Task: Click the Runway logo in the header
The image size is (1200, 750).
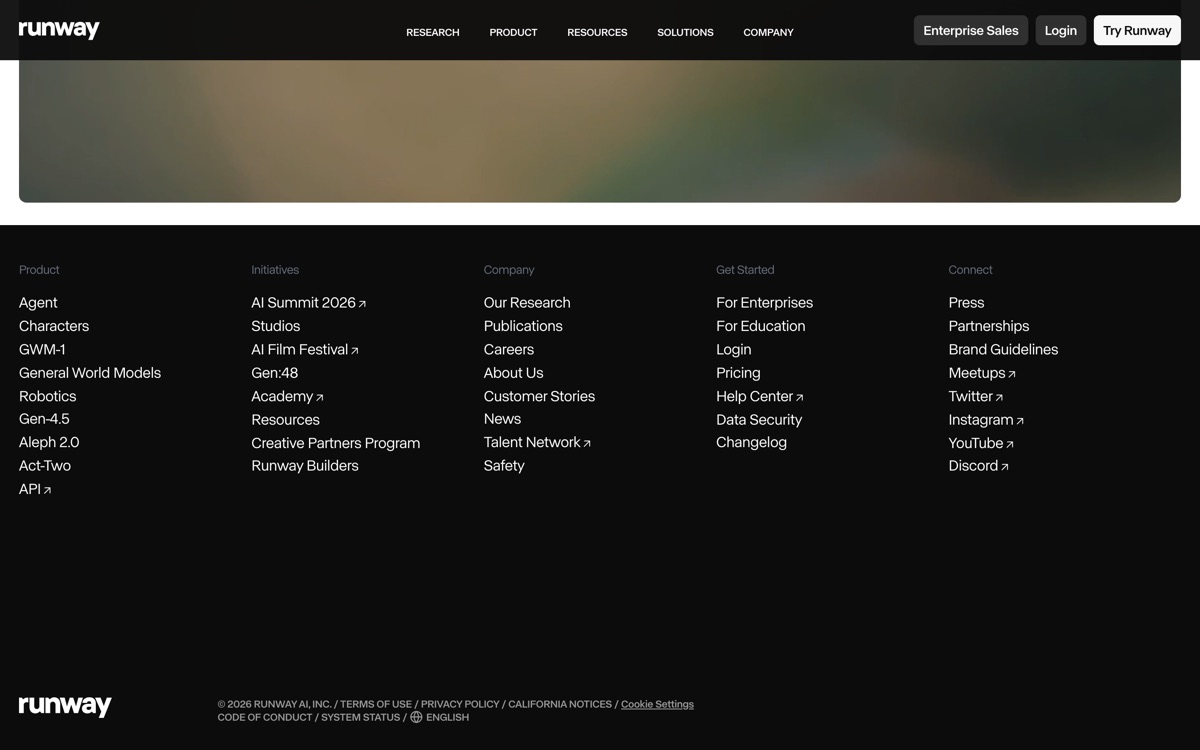Action: point(59,30)
